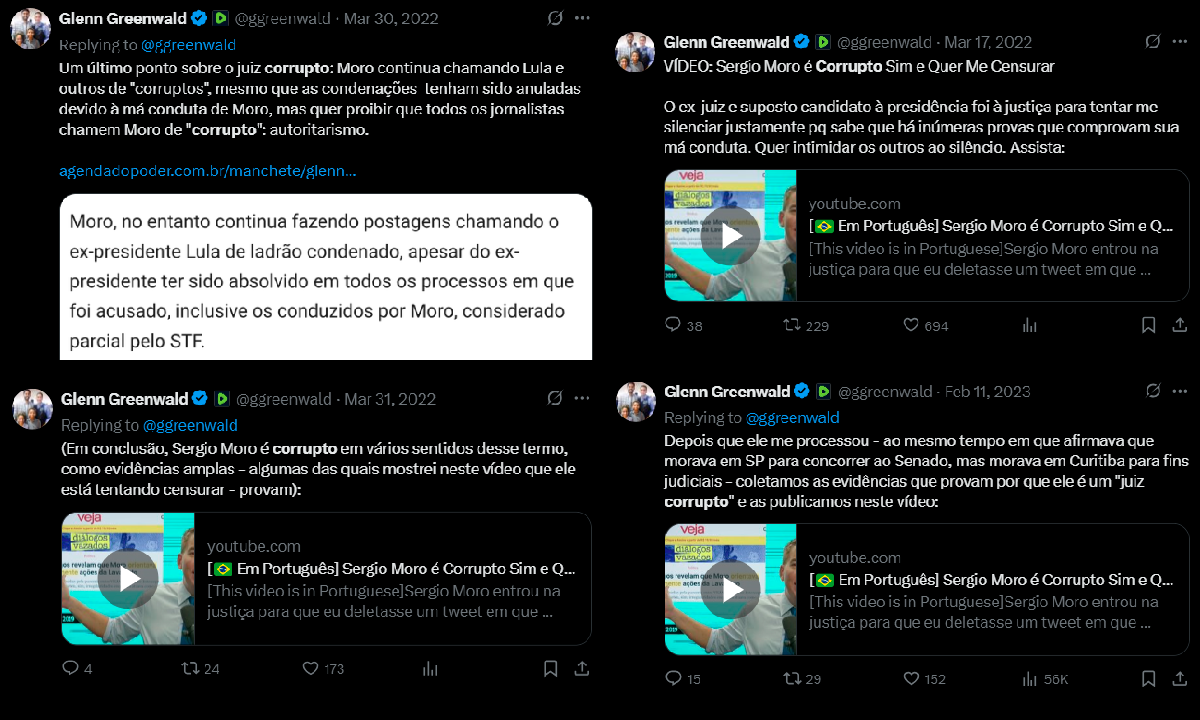Play YouTube video in Mar 17, 2022 tweet
The image size is (1200, 720).
[731, 236]
